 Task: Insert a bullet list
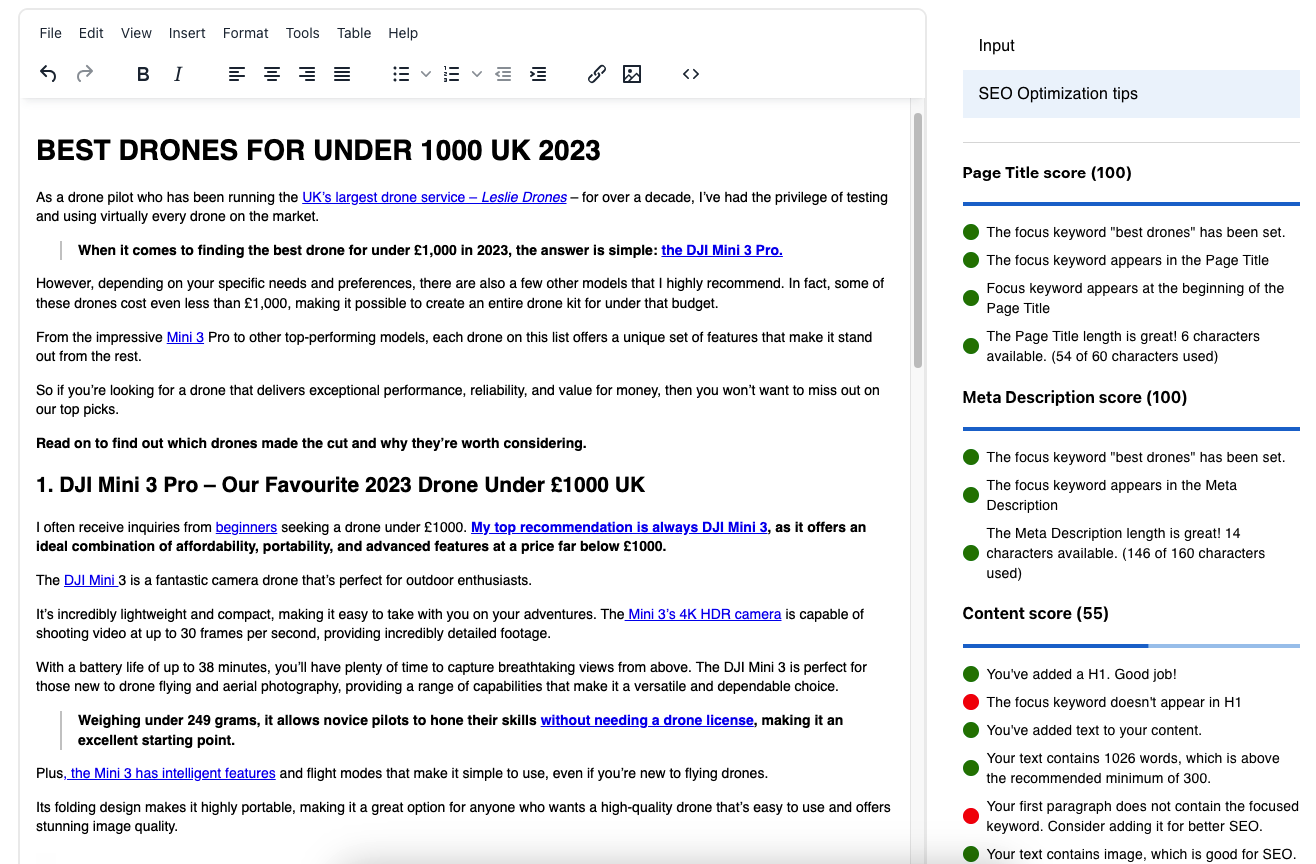pyautogui.click(x=401, y=74)
